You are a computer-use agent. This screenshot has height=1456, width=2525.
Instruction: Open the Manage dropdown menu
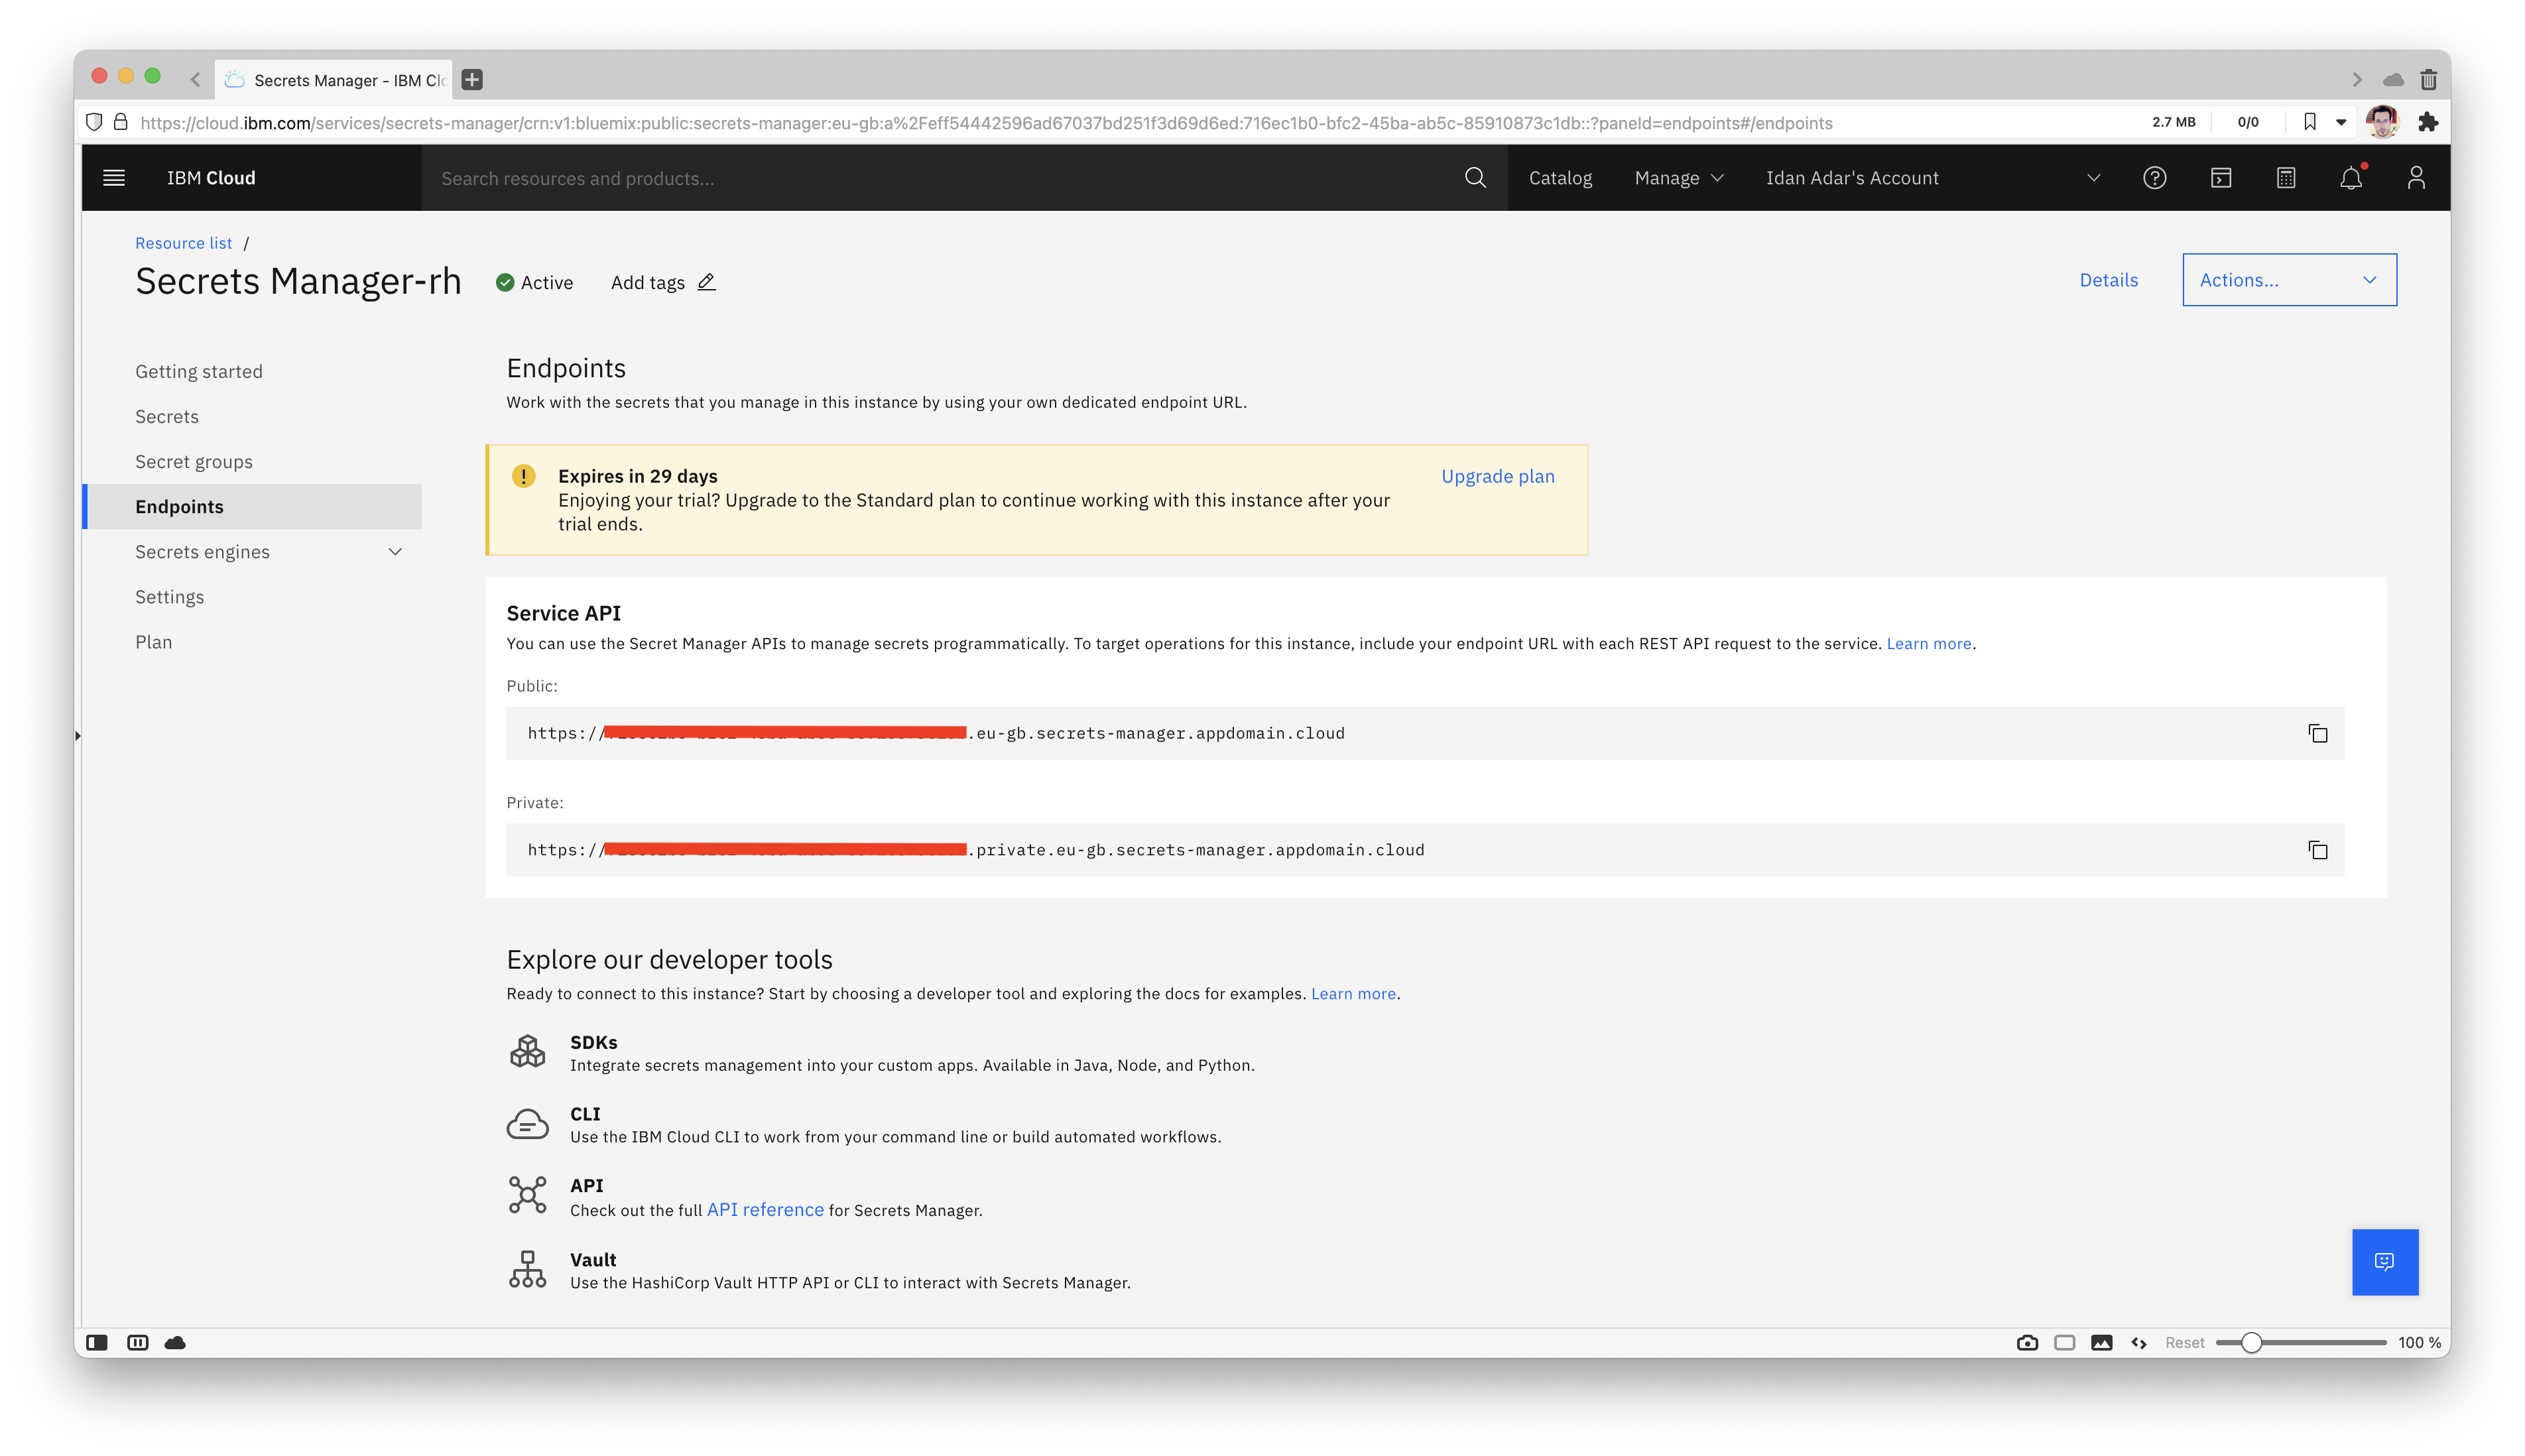coord(1678,178)
